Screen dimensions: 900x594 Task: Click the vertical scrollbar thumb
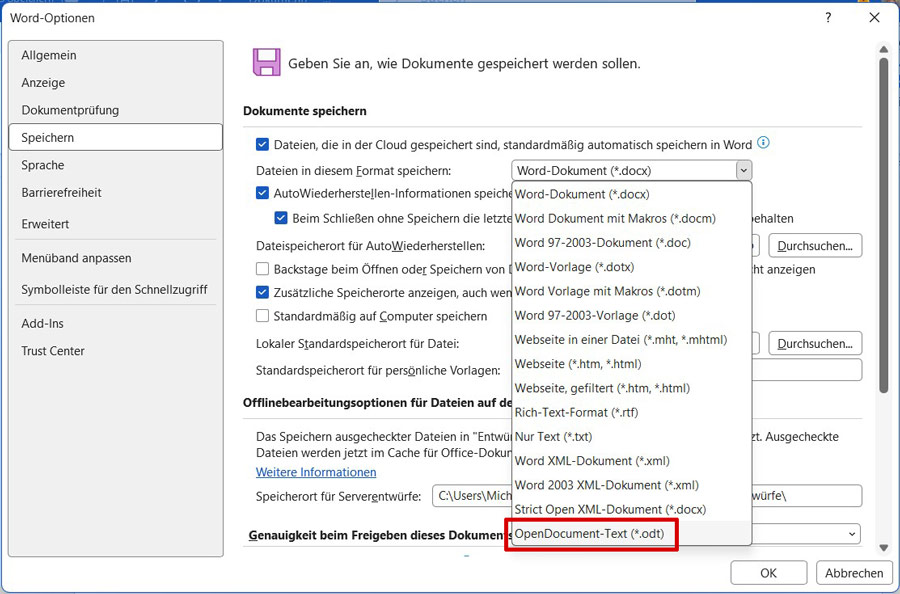coord(884,226)
